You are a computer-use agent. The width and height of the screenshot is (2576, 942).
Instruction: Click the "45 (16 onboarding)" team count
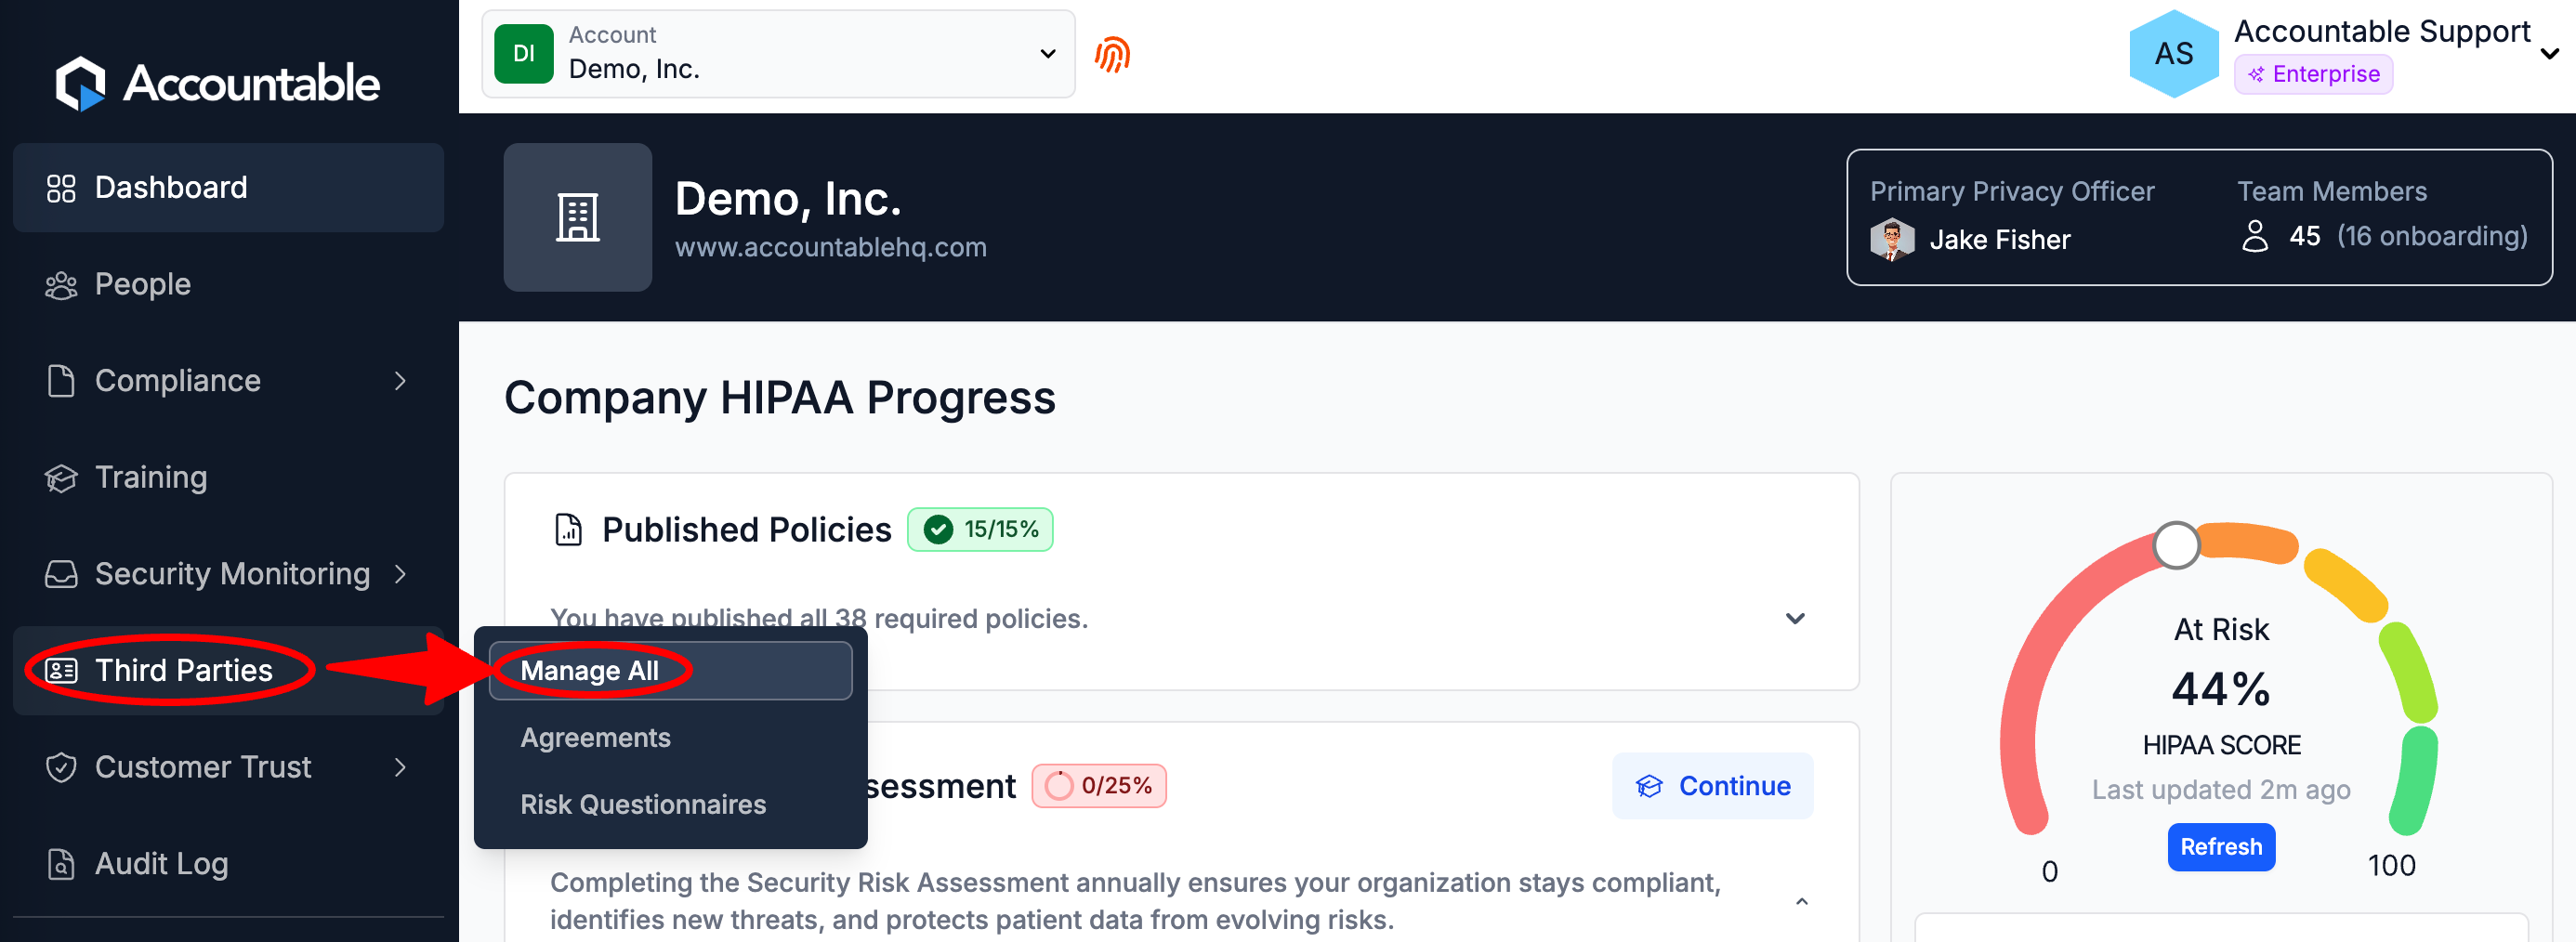click(x=2408, y=236)
